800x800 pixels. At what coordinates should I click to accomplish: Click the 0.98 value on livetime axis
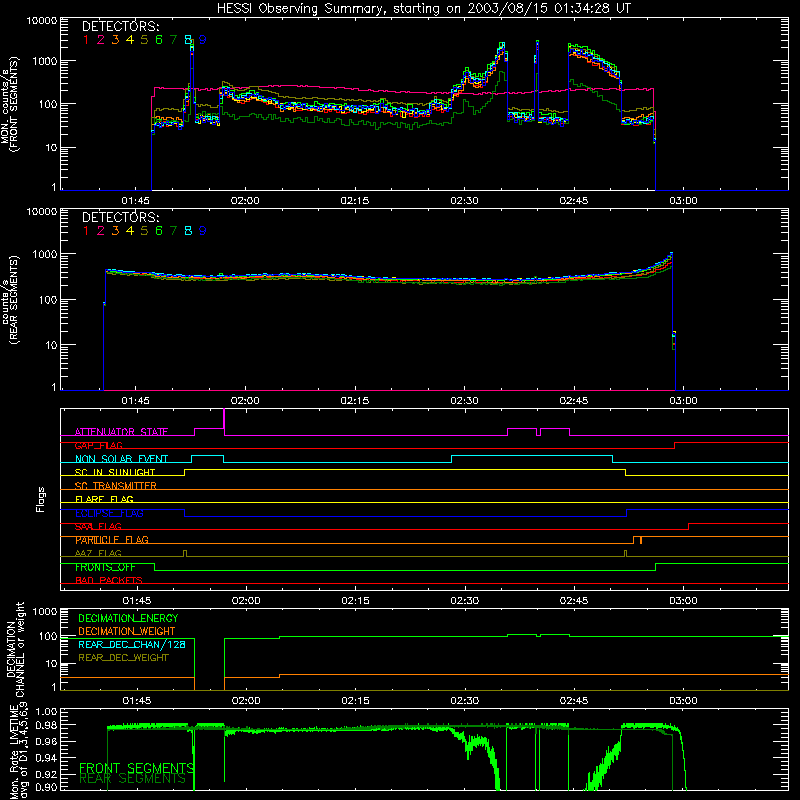pyautogui.click(x=46, y=725)
